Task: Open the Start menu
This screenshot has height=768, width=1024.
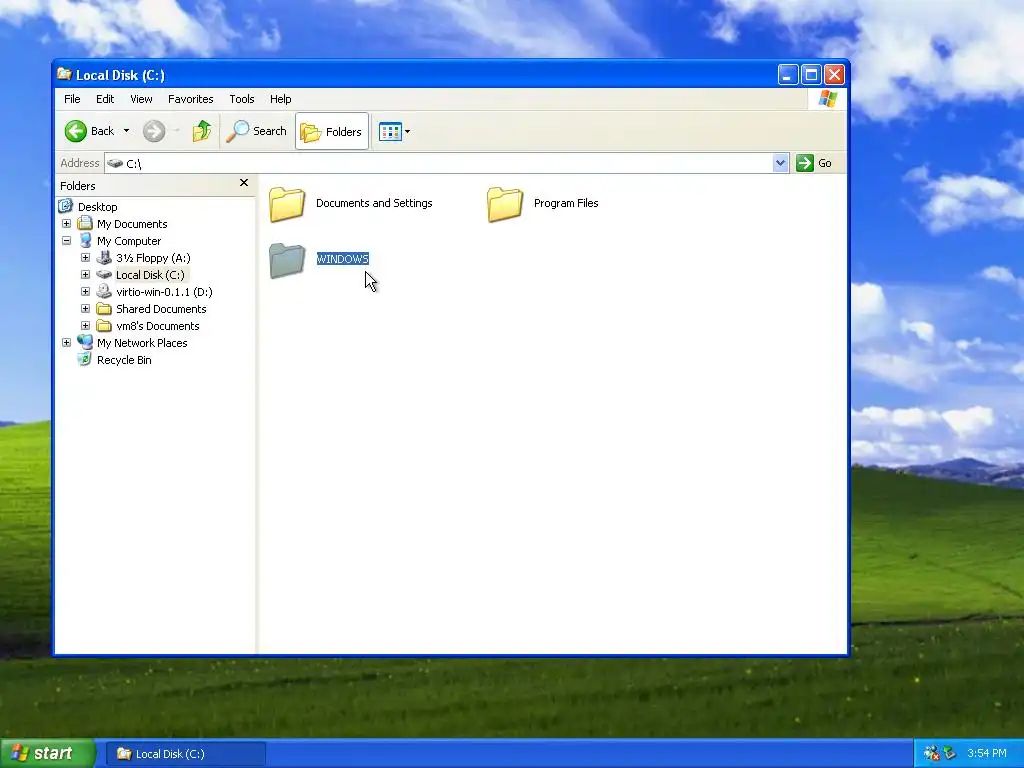Action: click(47, 754)
